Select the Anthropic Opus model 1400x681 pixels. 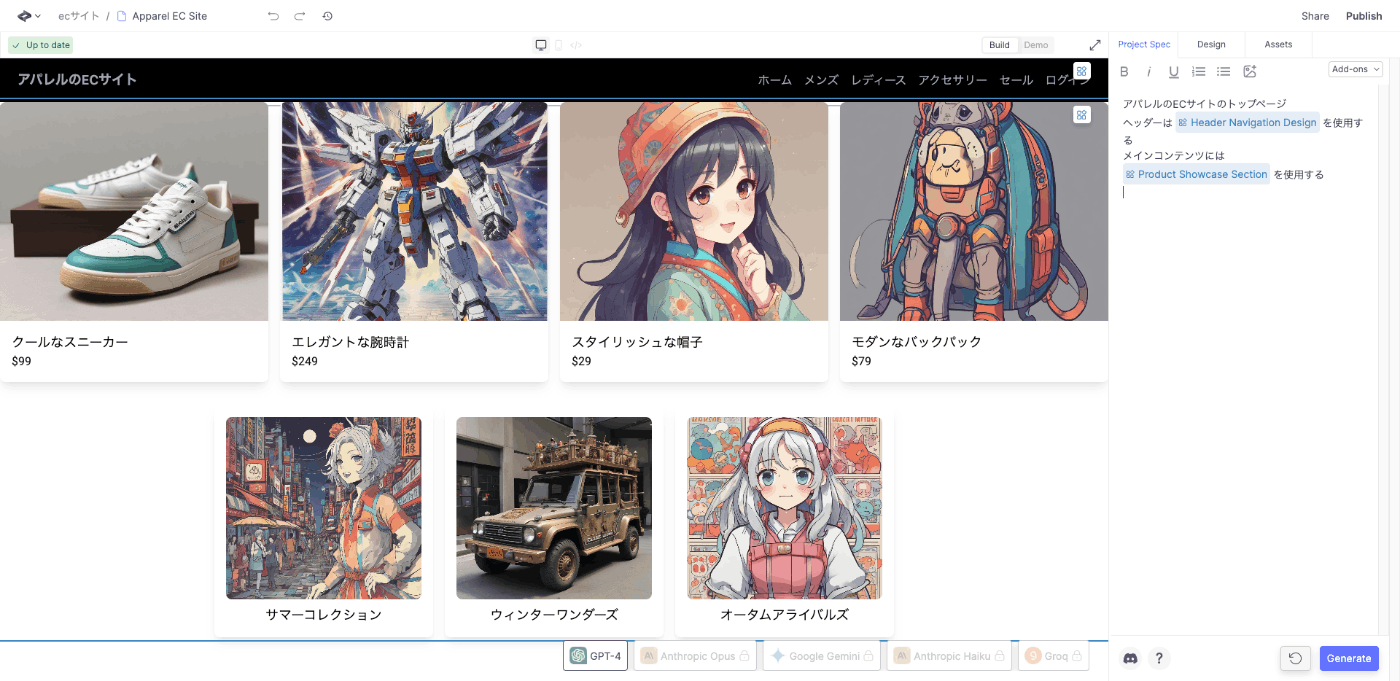[x=695, y=656]
